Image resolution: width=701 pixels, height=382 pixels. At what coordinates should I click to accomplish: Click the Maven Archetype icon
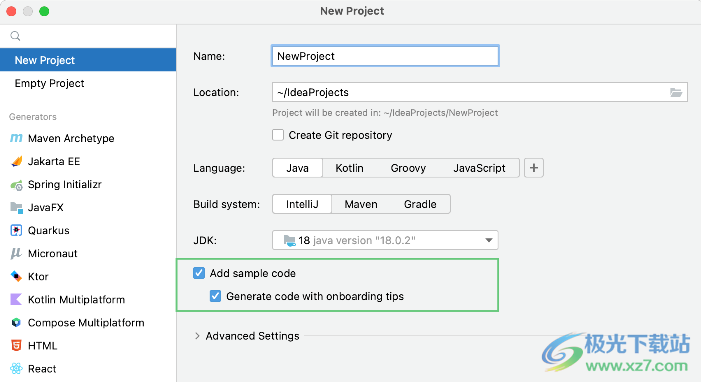pyautogui.click(x=16, y=138)
